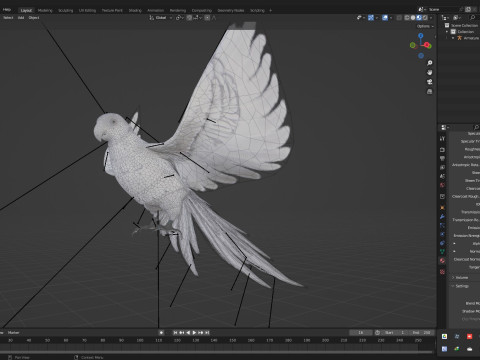Viewport: 480px width, 360px height.
Task: Open the Modifiers wrench properties tab
Action: coord(442,217)
